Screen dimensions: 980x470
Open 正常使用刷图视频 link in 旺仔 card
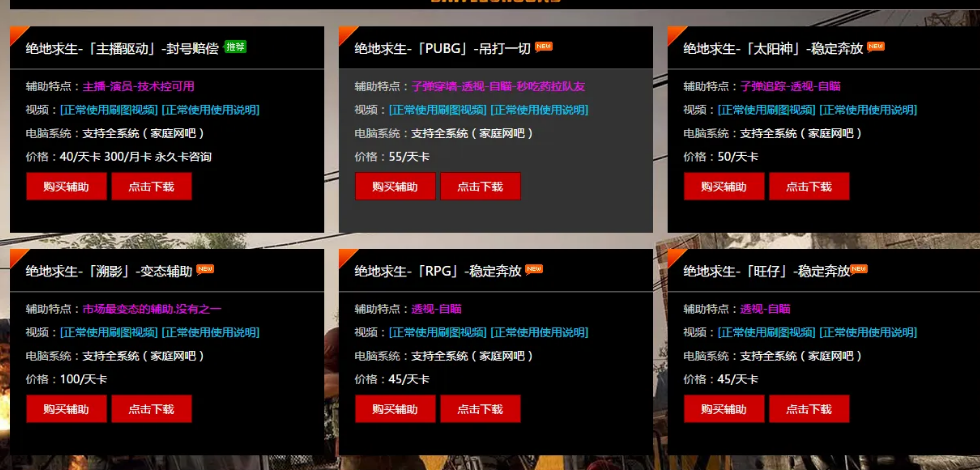coord(767,332)
